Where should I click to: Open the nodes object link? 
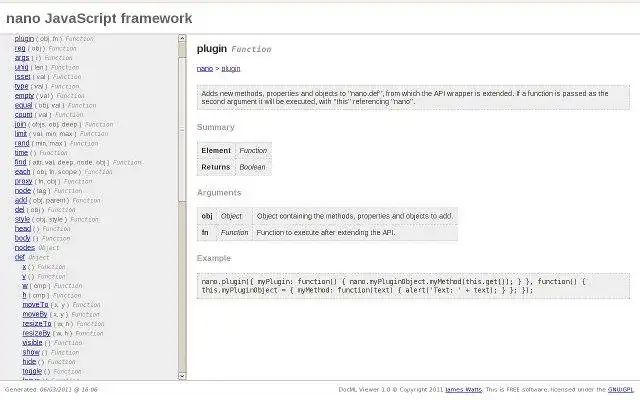tap(25, 248)
